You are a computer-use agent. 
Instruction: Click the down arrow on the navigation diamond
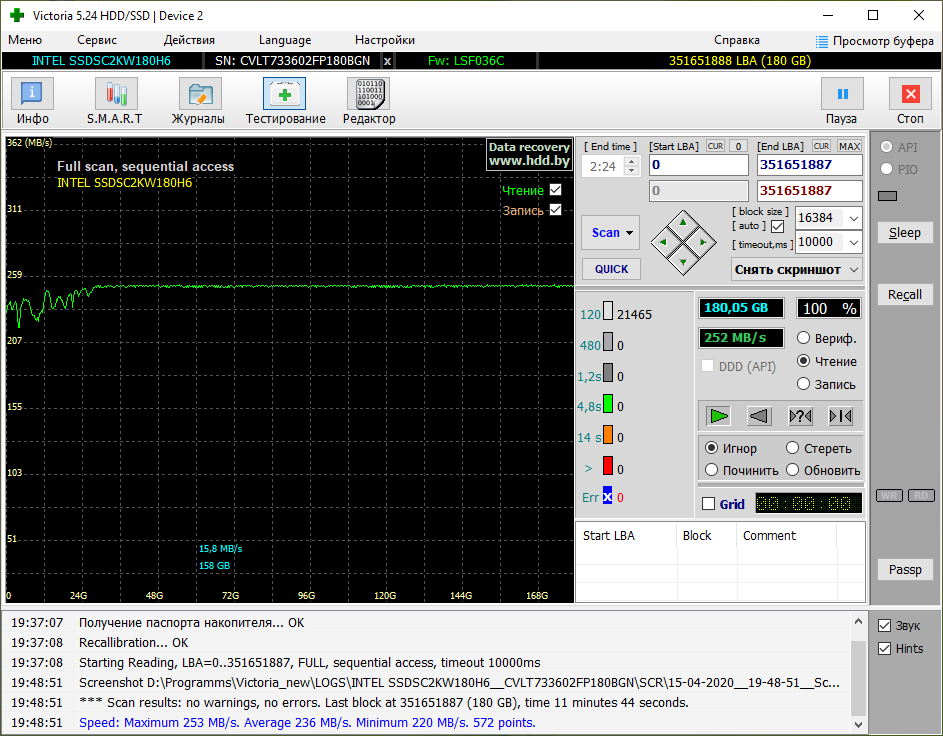point(683,262)
